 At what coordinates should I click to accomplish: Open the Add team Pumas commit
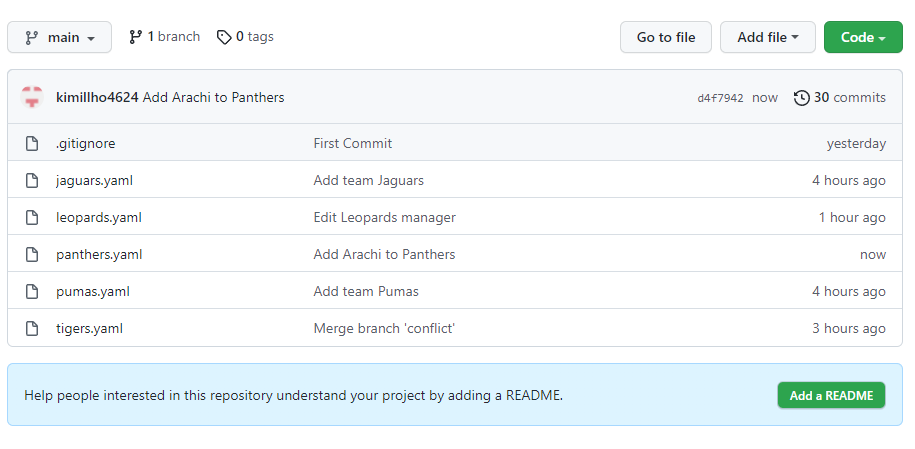click(x=366, y=291)
